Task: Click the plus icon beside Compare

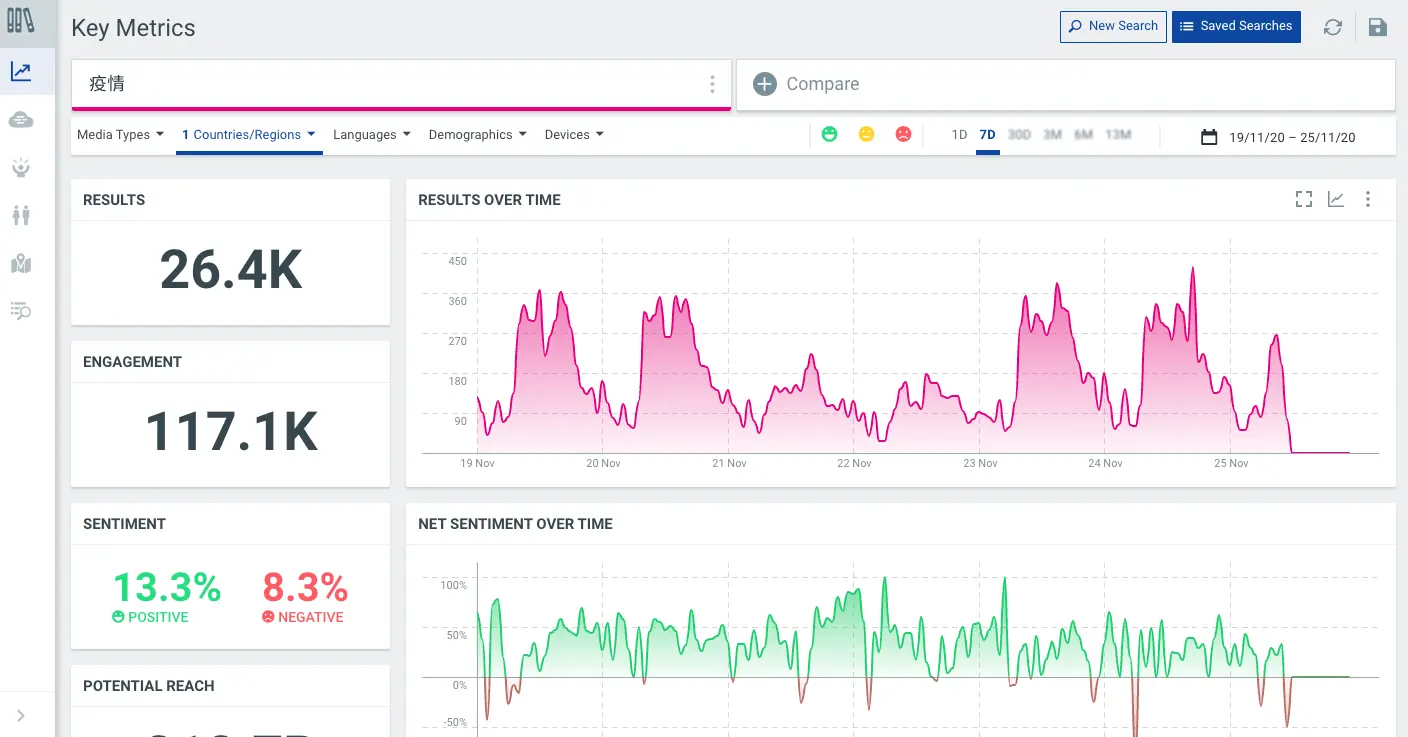Action: [765, 84]
